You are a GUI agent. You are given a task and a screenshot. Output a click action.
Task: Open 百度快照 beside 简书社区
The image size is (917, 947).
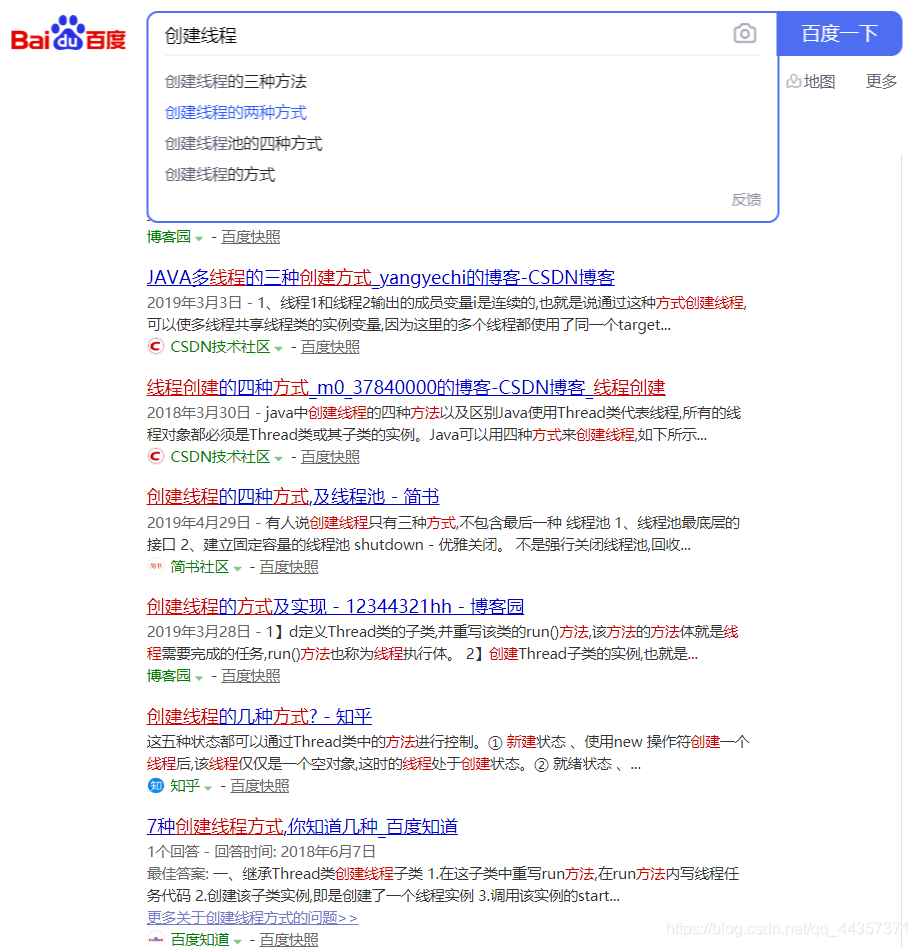289,567
